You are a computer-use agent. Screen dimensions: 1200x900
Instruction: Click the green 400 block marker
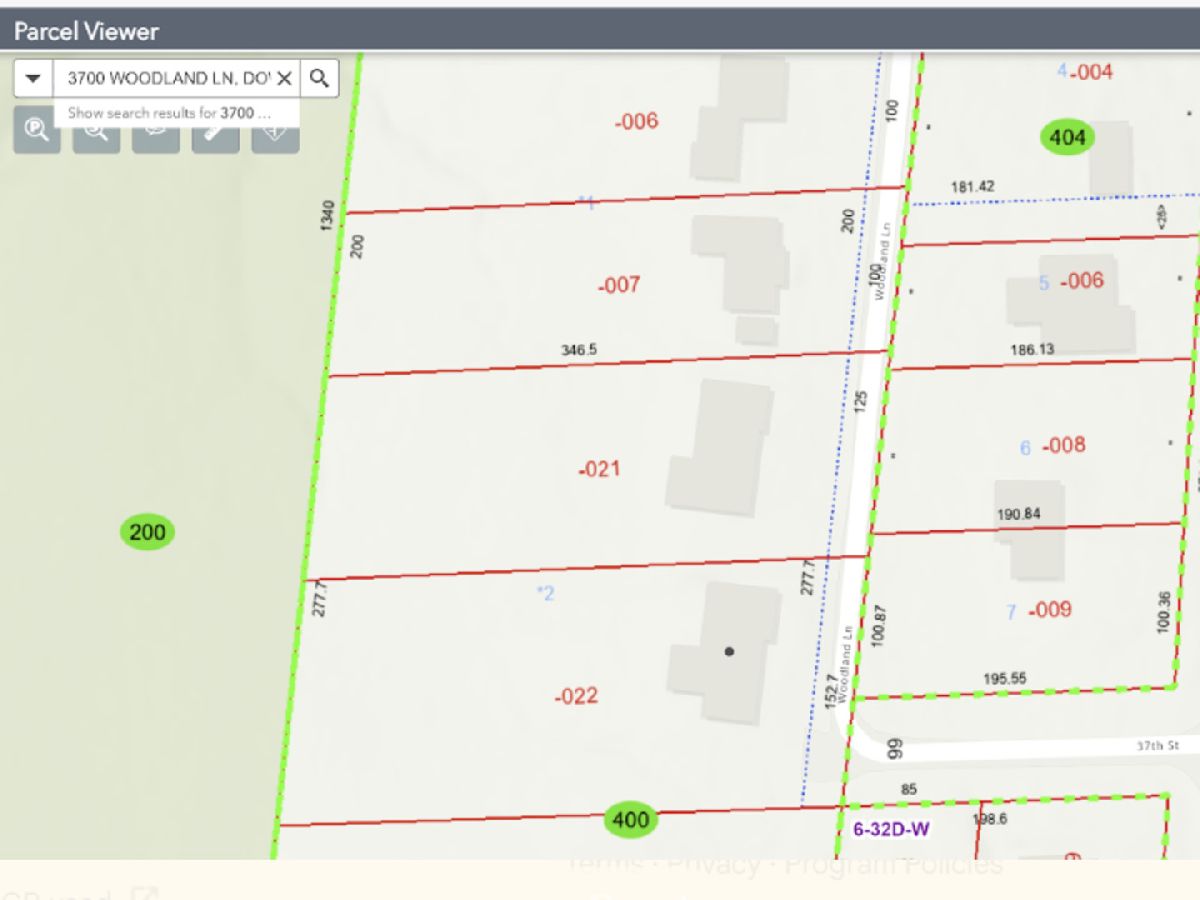[630, 821]
